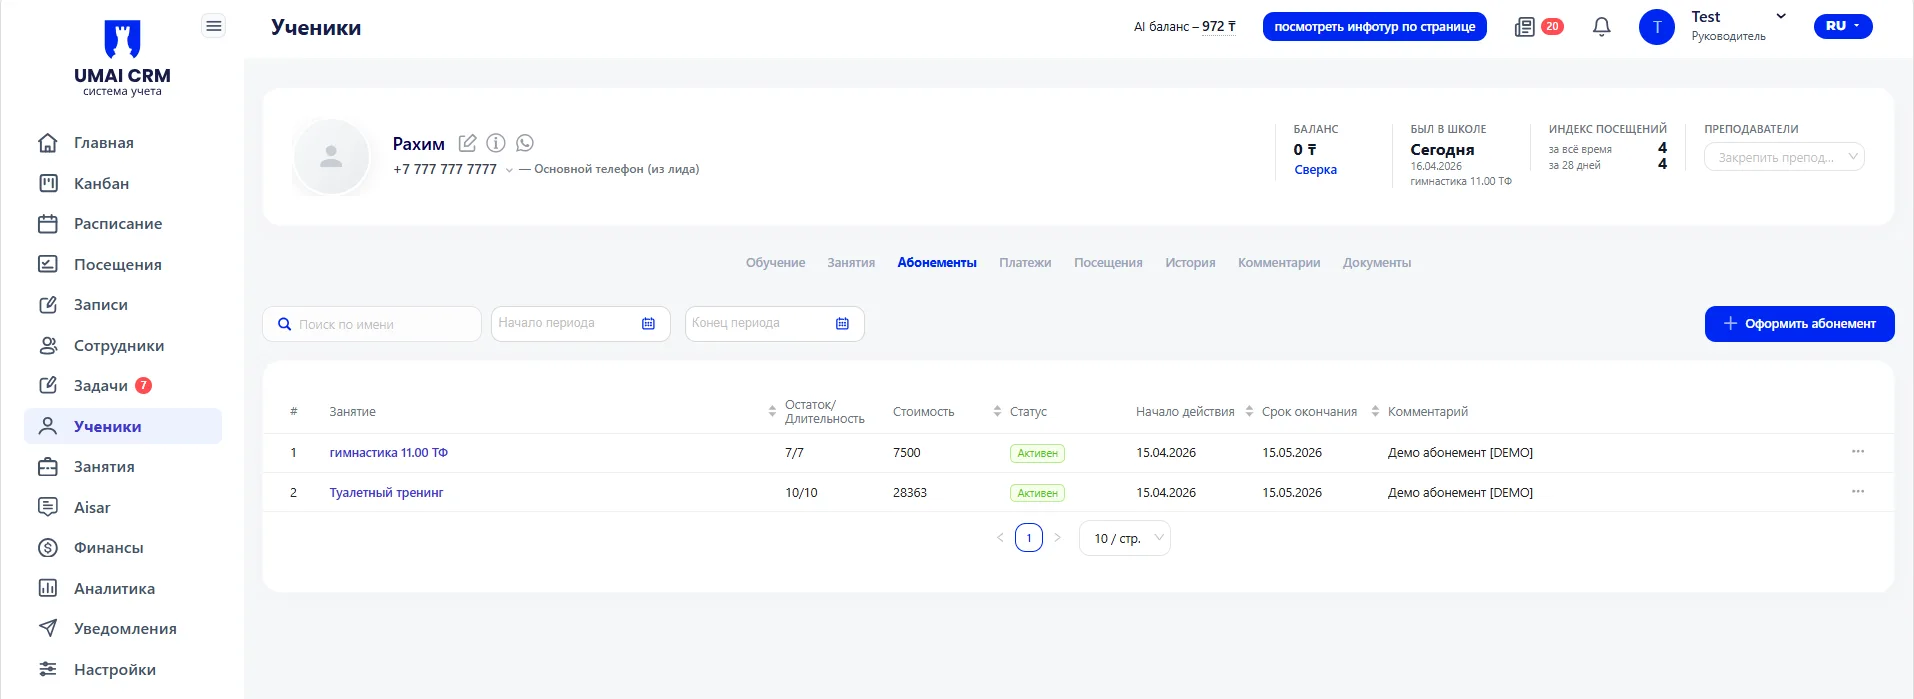Open the Сверка balance link

coord(1315,170)
